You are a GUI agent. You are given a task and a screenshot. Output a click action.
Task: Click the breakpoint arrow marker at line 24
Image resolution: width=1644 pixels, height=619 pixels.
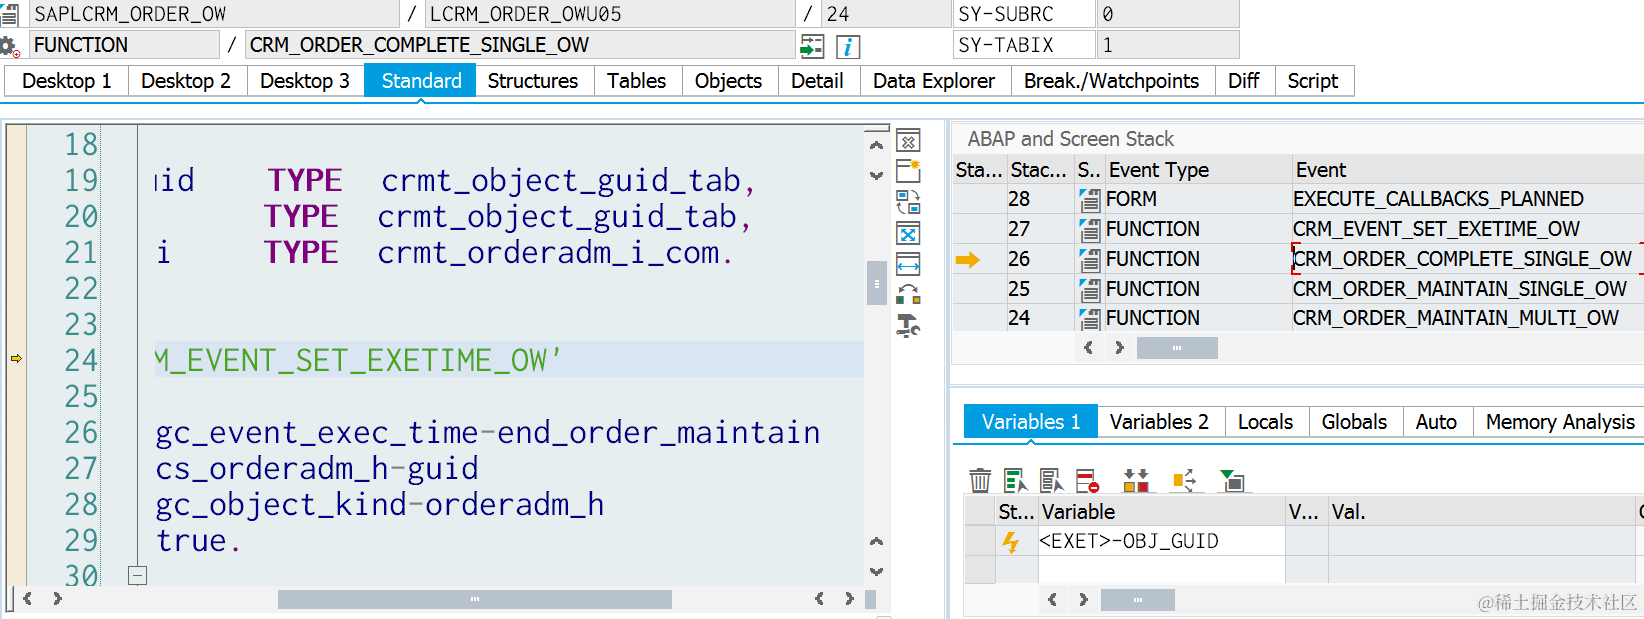[x=16, y=358]
